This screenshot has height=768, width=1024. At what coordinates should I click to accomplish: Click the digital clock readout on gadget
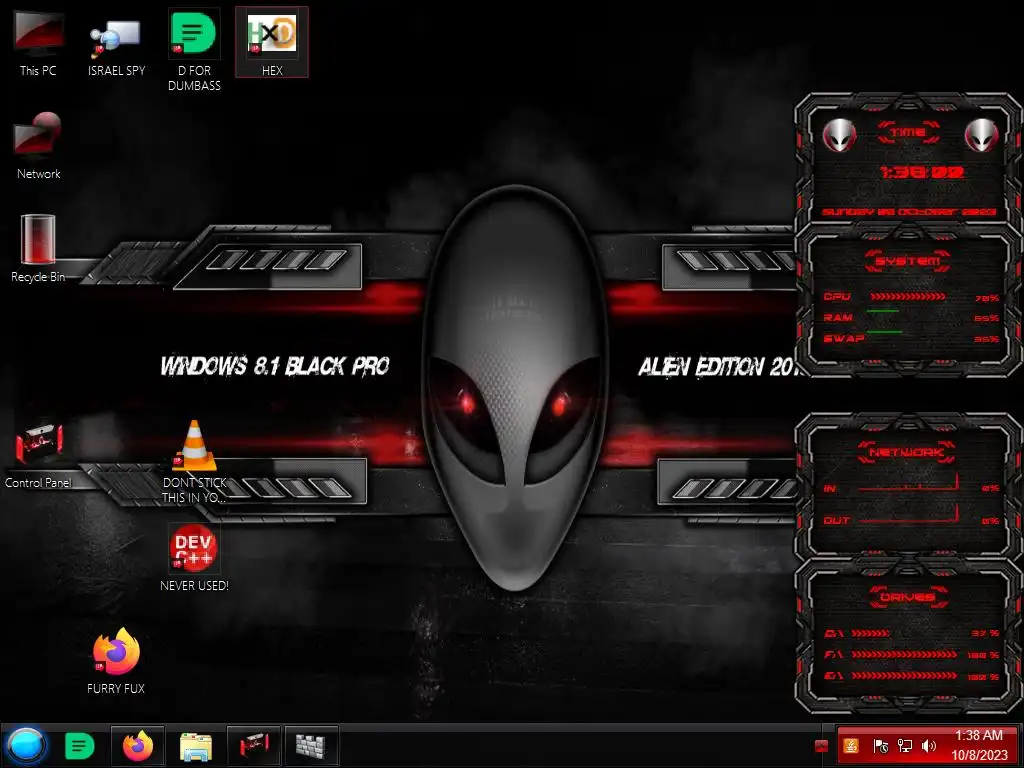coord(921,173)
